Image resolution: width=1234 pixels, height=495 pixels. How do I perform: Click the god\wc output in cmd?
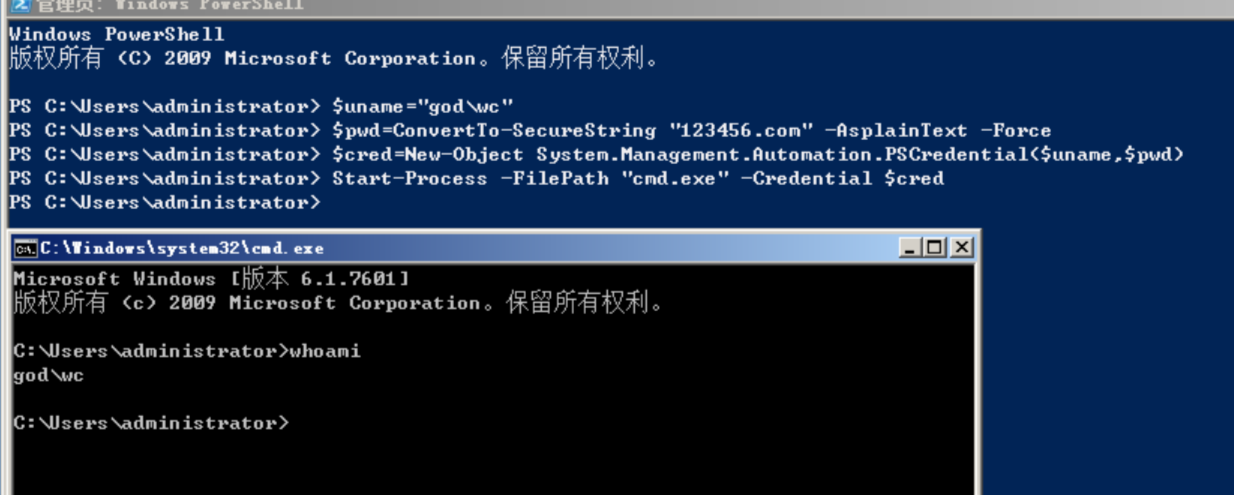click(48, 376)
